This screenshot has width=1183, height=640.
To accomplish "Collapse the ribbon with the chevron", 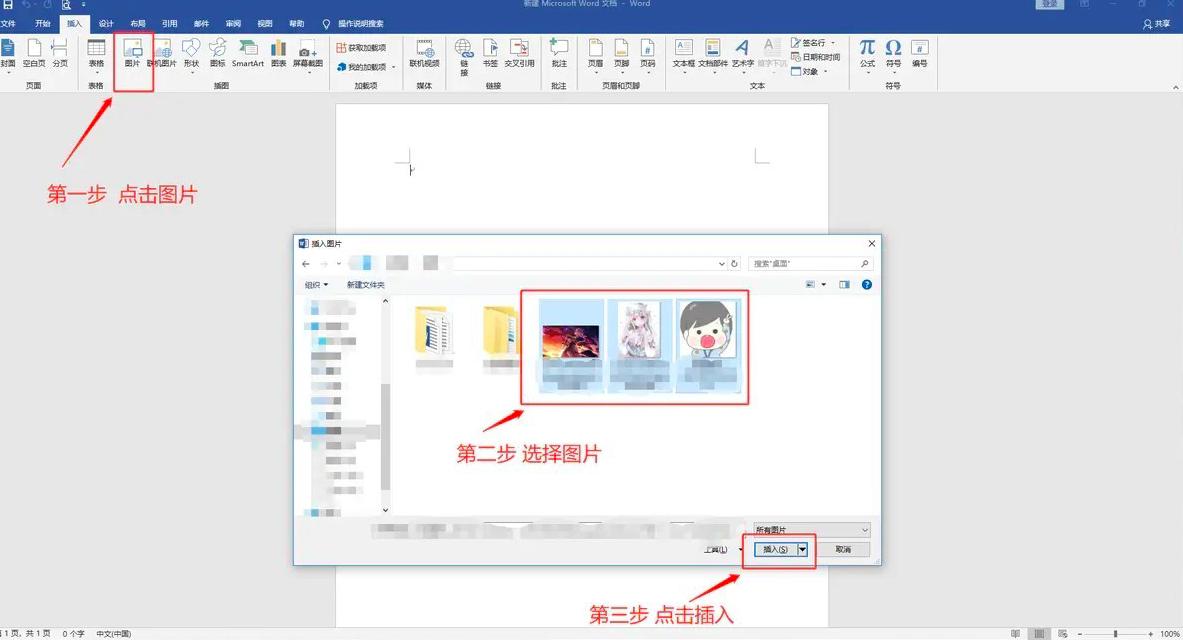I will point(1175,87).
